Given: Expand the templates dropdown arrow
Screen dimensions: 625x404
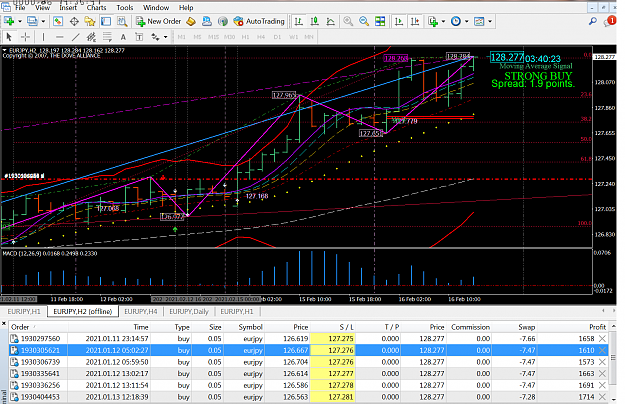Looking at the screenshot, I should tap(490, 21).
